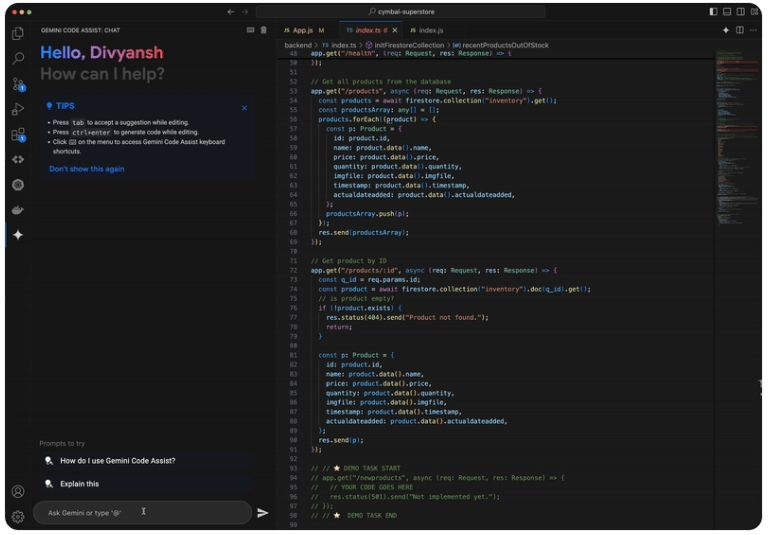Toggle the secondary side bar layout button

point(741,12)
